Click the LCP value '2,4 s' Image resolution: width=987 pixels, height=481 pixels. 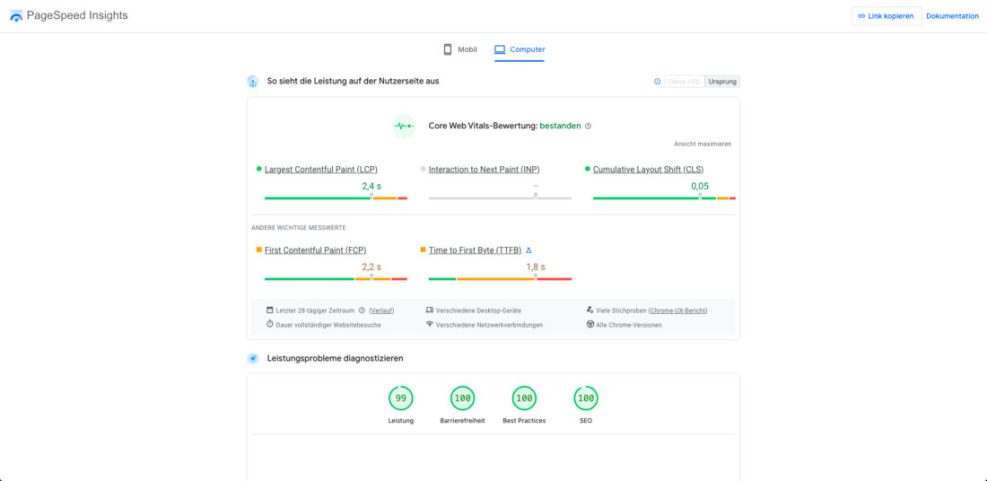click(371, 186)
